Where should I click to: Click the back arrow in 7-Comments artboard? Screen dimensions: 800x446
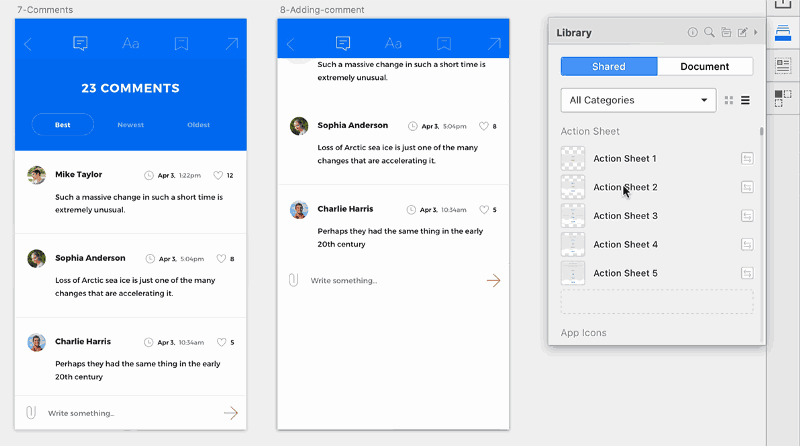(28, 44)
